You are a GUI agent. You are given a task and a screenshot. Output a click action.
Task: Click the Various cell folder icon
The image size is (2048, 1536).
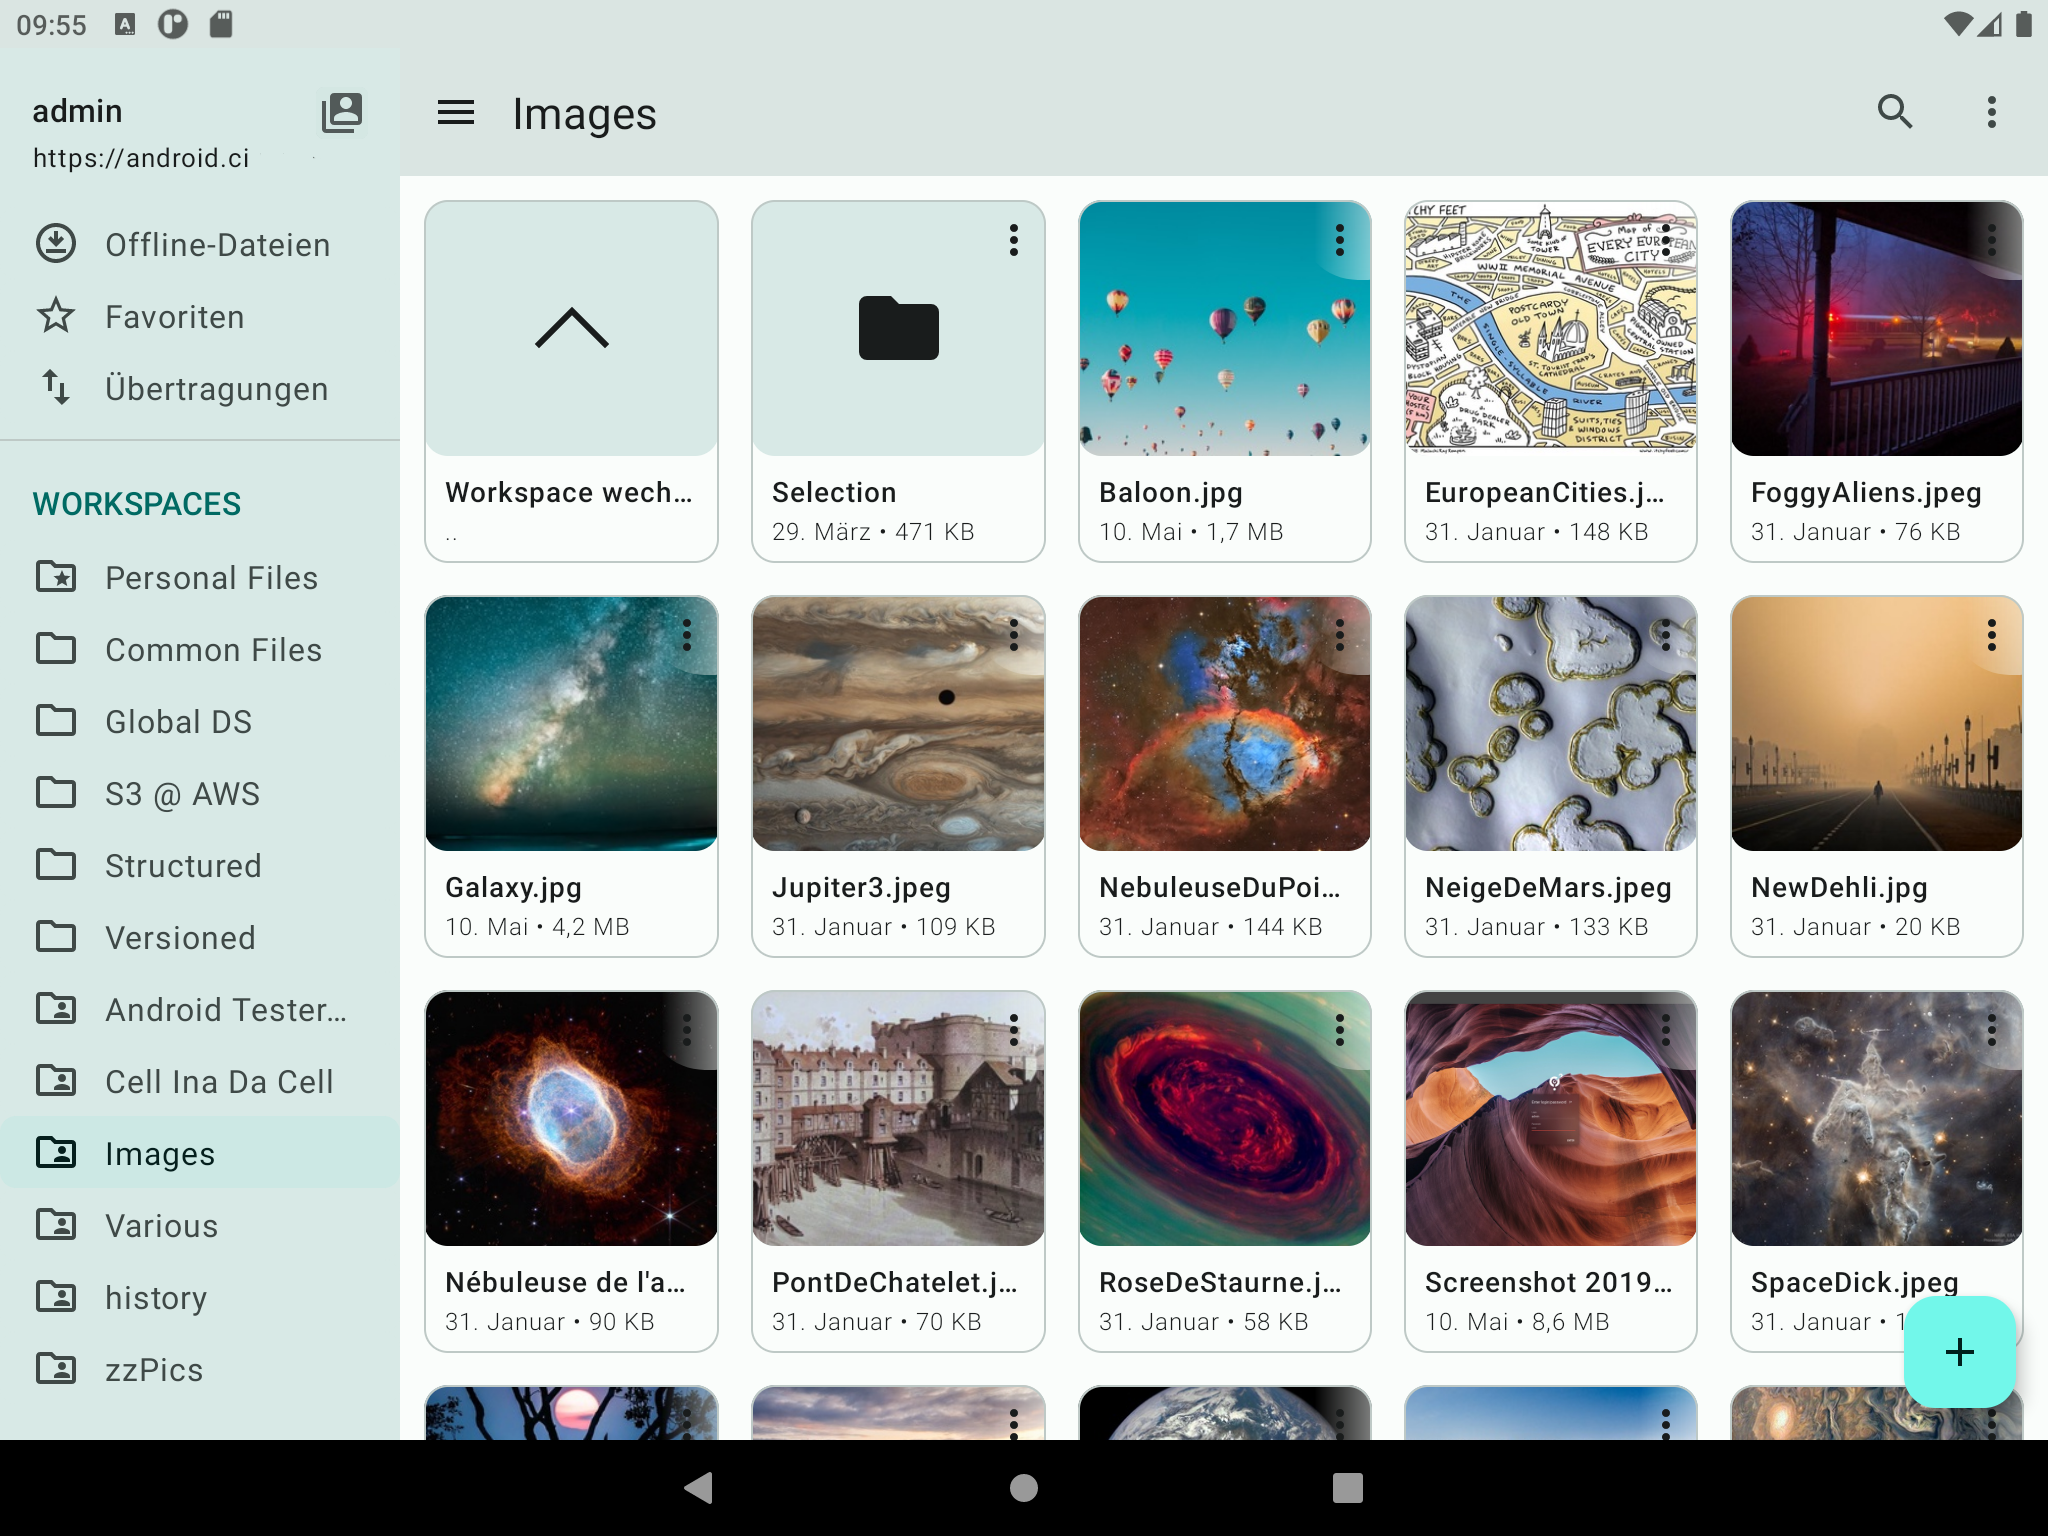click(x=56, y=1225)
